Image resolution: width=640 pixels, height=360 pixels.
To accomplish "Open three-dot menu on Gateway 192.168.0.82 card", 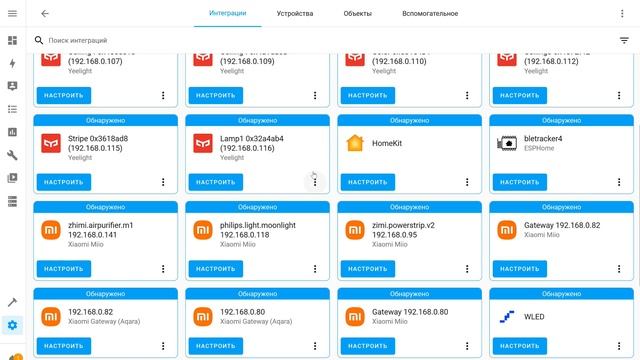I will (x=619, y=269).
